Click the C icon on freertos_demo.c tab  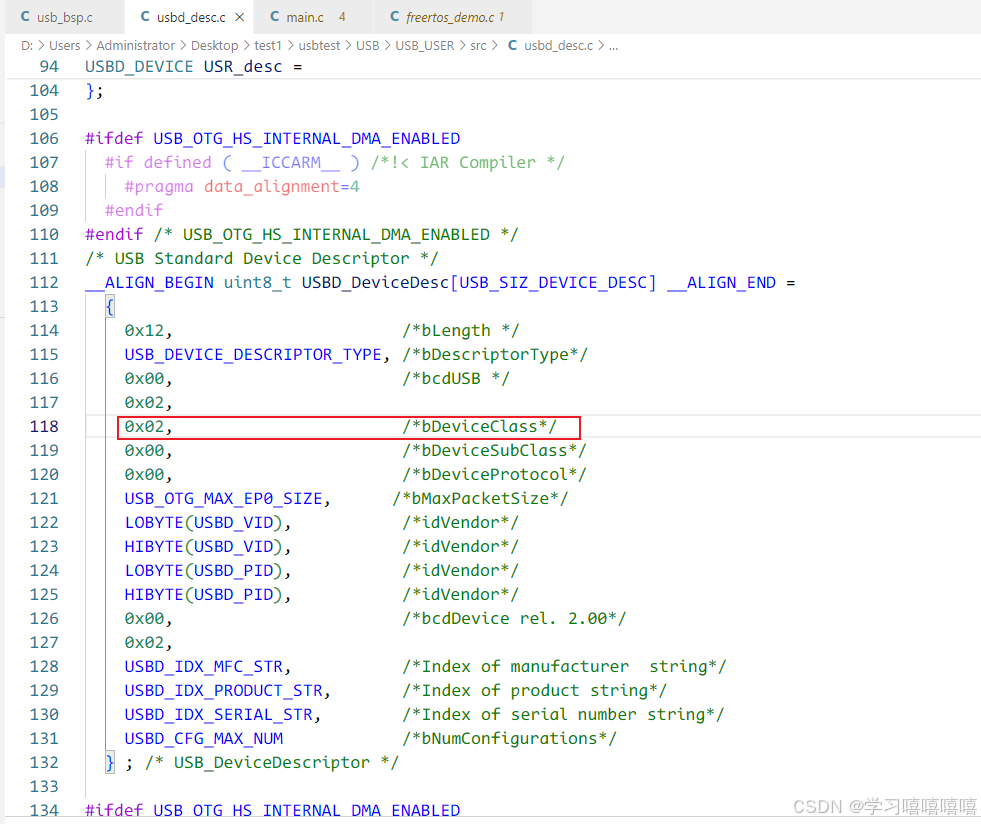[393, 17]
